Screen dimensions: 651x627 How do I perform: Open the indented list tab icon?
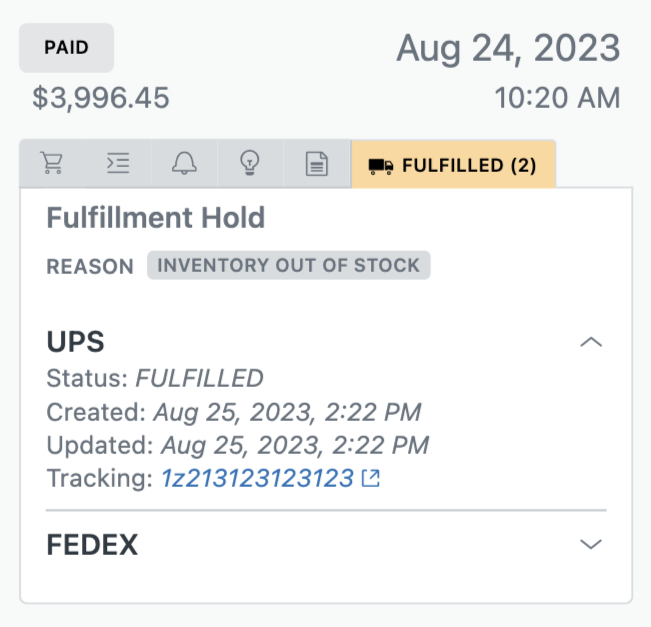(x=118, y=164)
